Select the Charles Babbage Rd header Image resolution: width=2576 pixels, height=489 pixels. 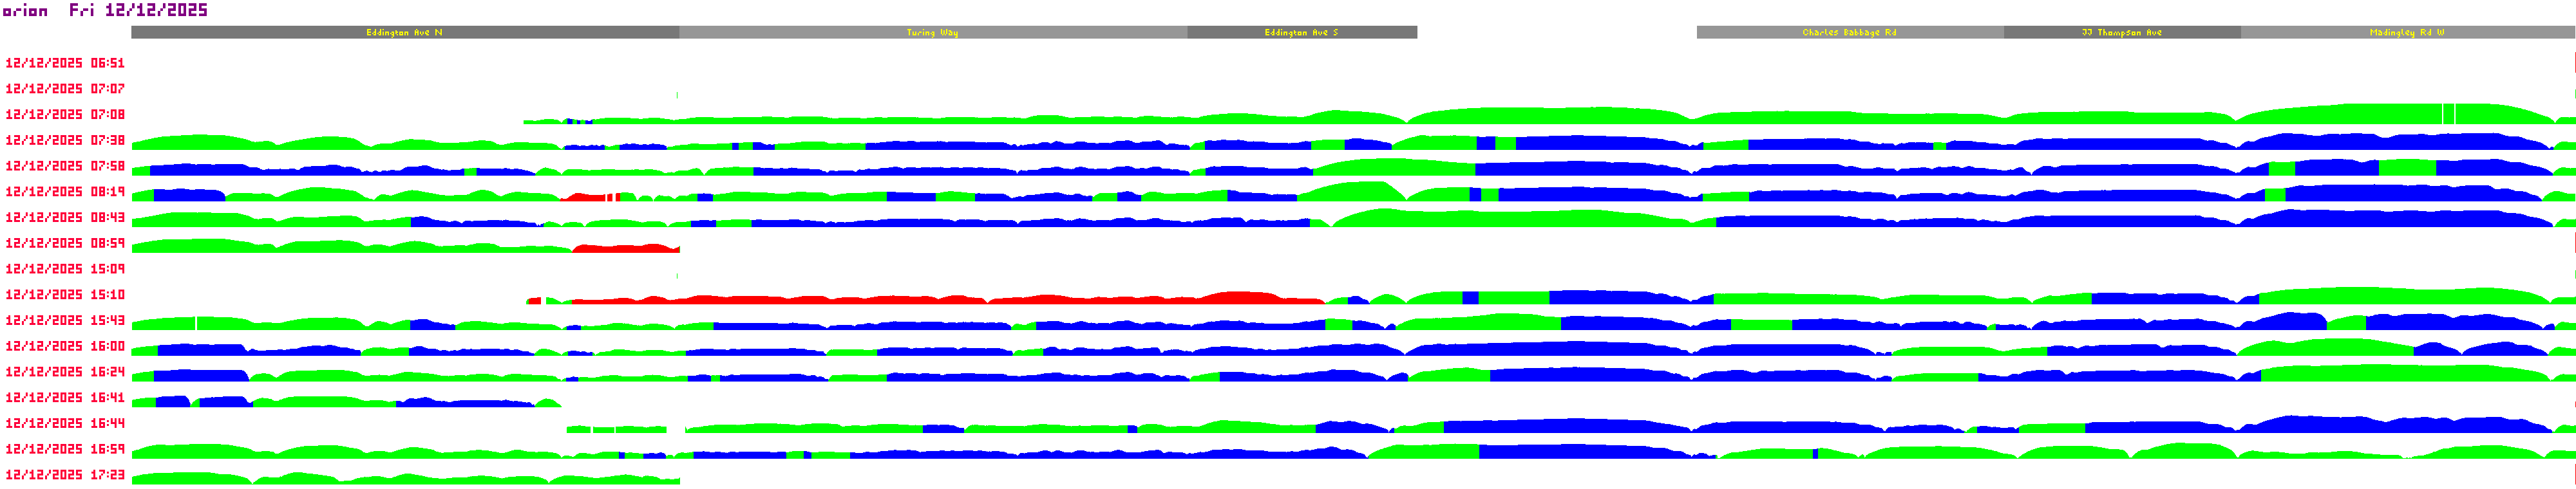click(1849, 33)
